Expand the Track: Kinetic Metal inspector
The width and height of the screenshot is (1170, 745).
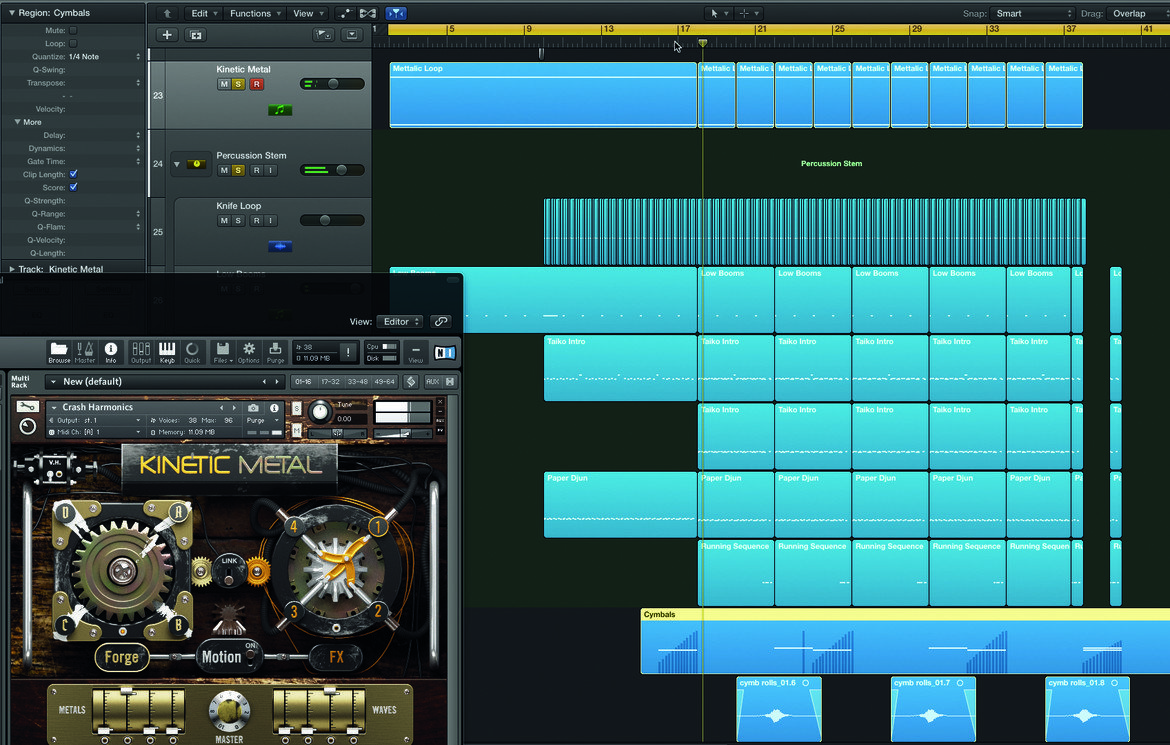[11, 269]
